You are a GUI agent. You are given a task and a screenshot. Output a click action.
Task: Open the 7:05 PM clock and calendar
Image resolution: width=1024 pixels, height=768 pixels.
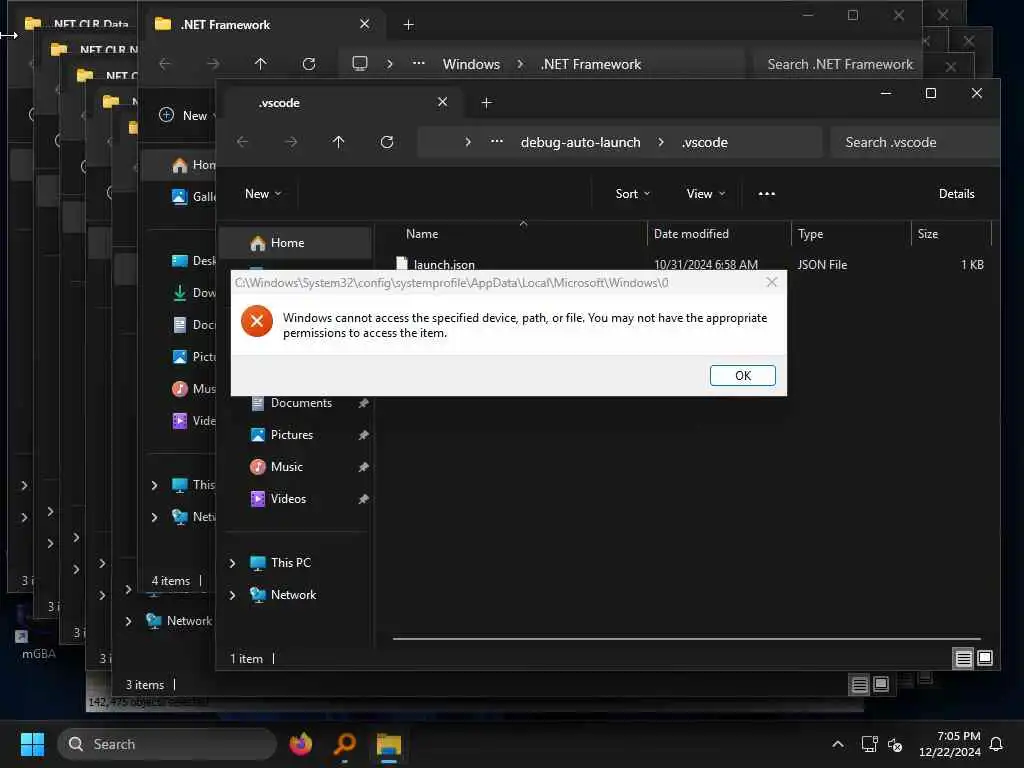coord(950,744)
